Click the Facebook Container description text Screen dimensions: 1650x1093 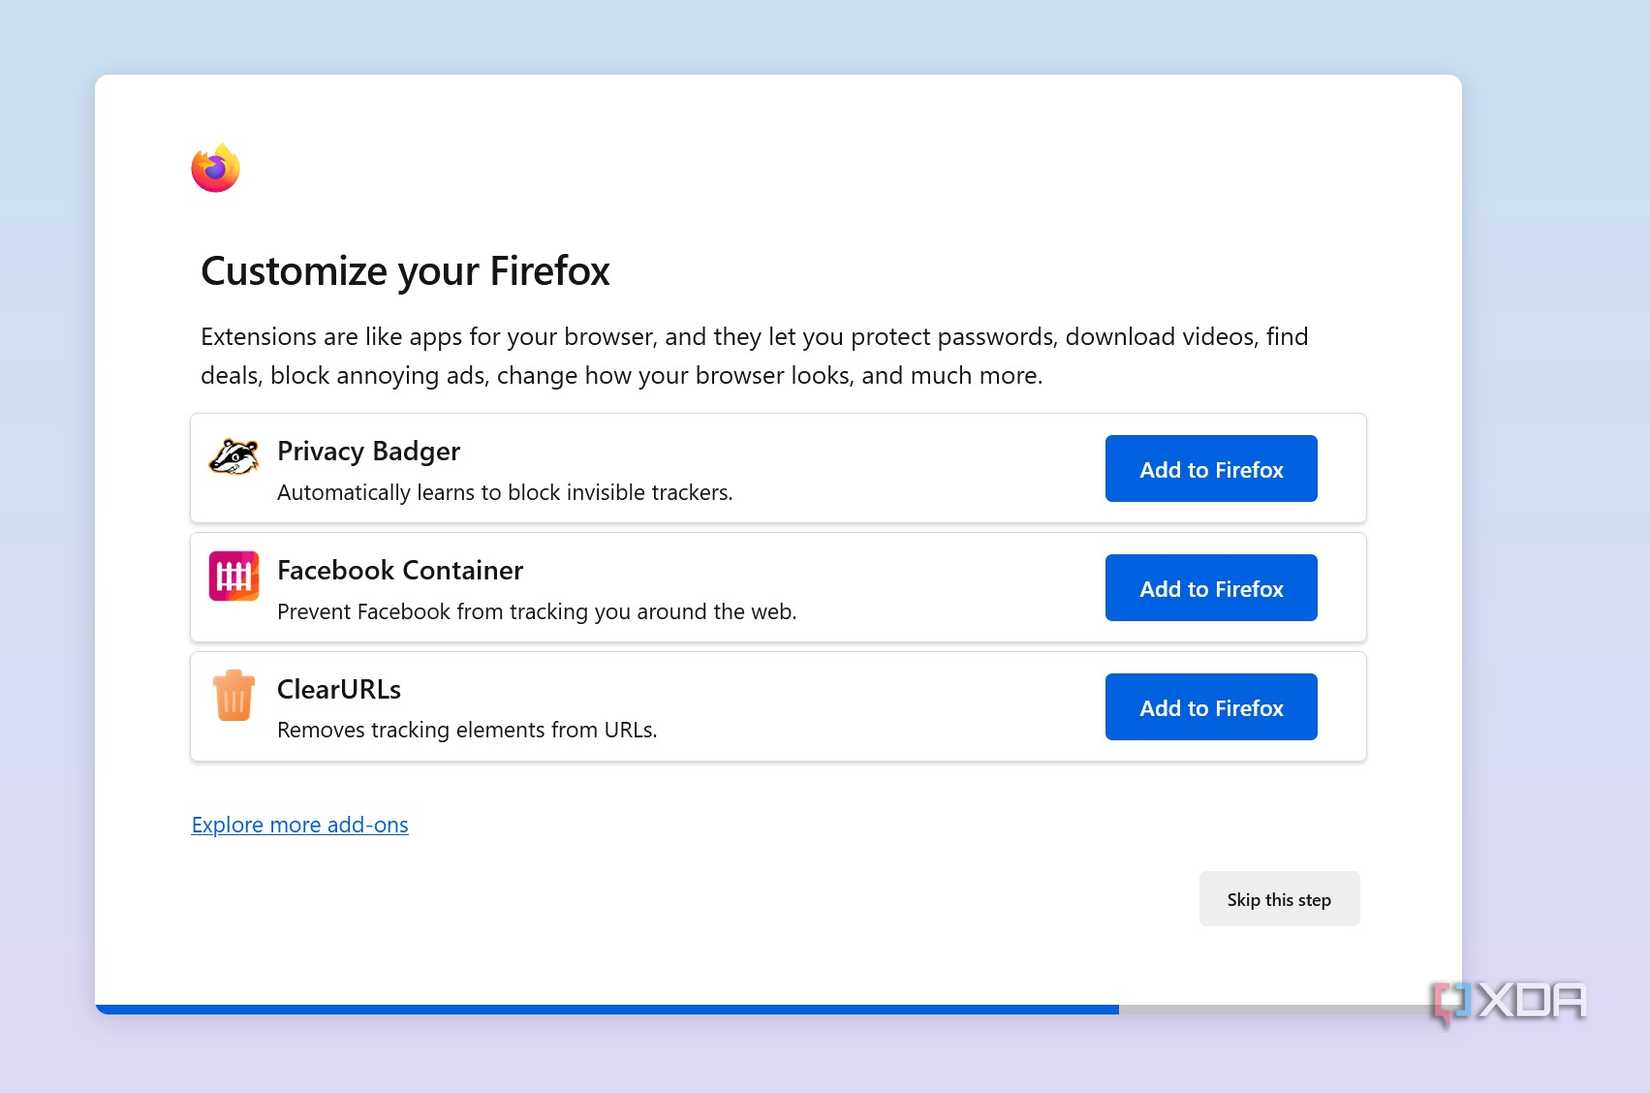(537, 611)
